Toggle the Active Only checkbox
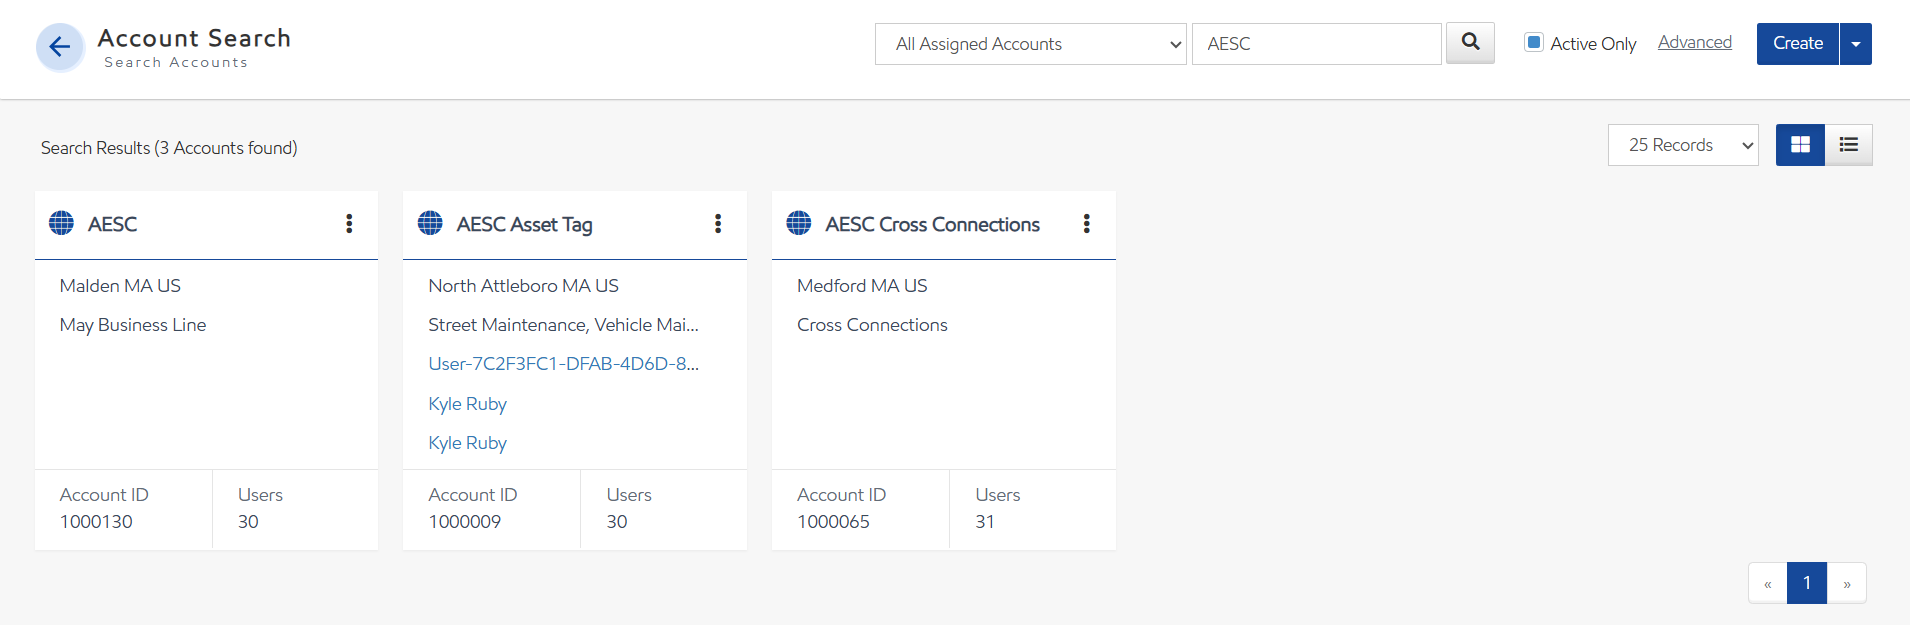The image size is (1910, 625). click(x=1533, y=42)
